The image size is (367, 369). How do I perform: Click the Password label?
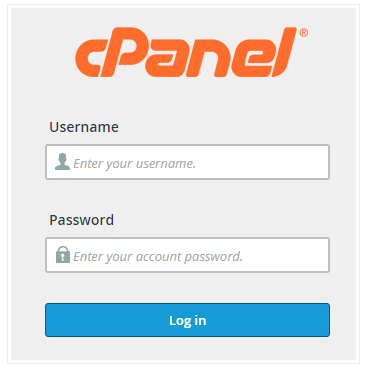(x=82, y=220)
